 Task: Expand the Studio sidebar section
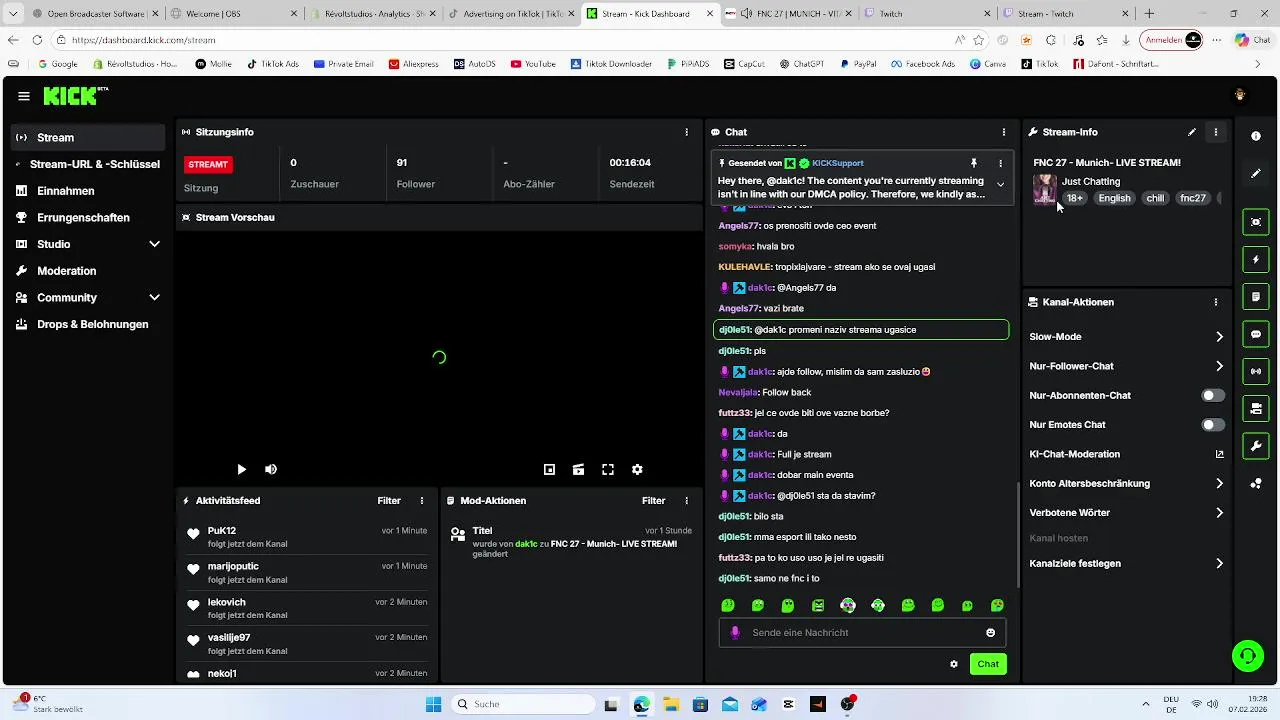154,244
